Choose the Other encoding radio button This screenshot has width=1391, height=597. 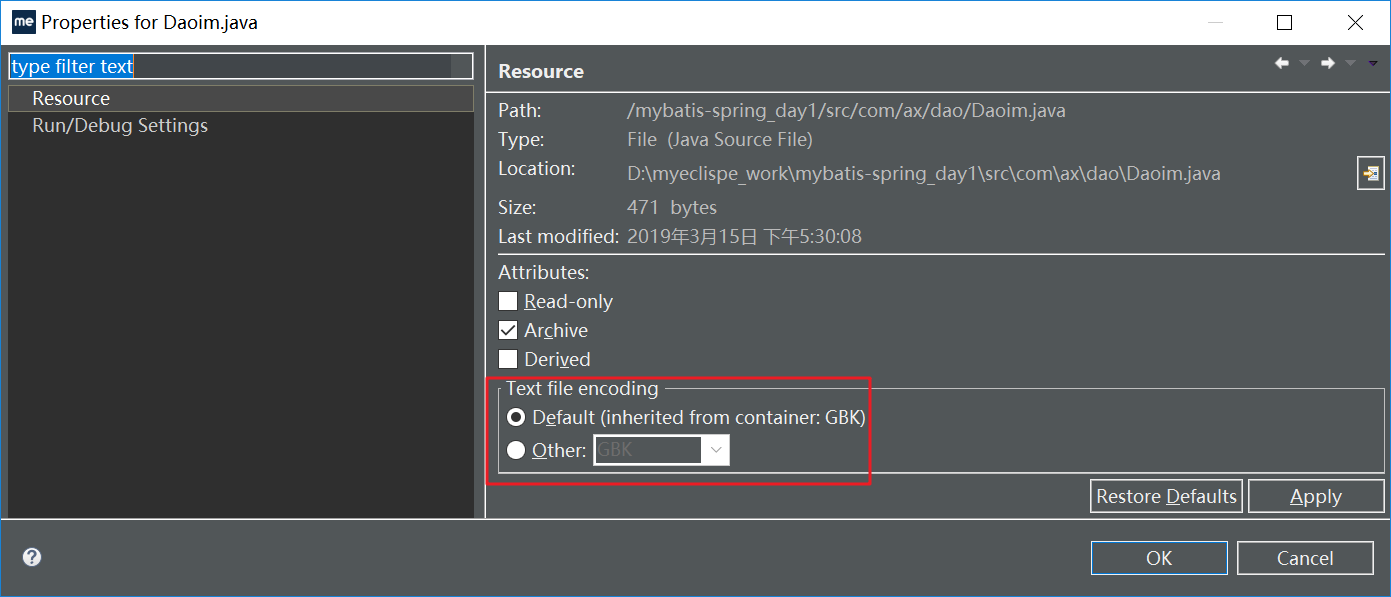click(x=516, y=450)
